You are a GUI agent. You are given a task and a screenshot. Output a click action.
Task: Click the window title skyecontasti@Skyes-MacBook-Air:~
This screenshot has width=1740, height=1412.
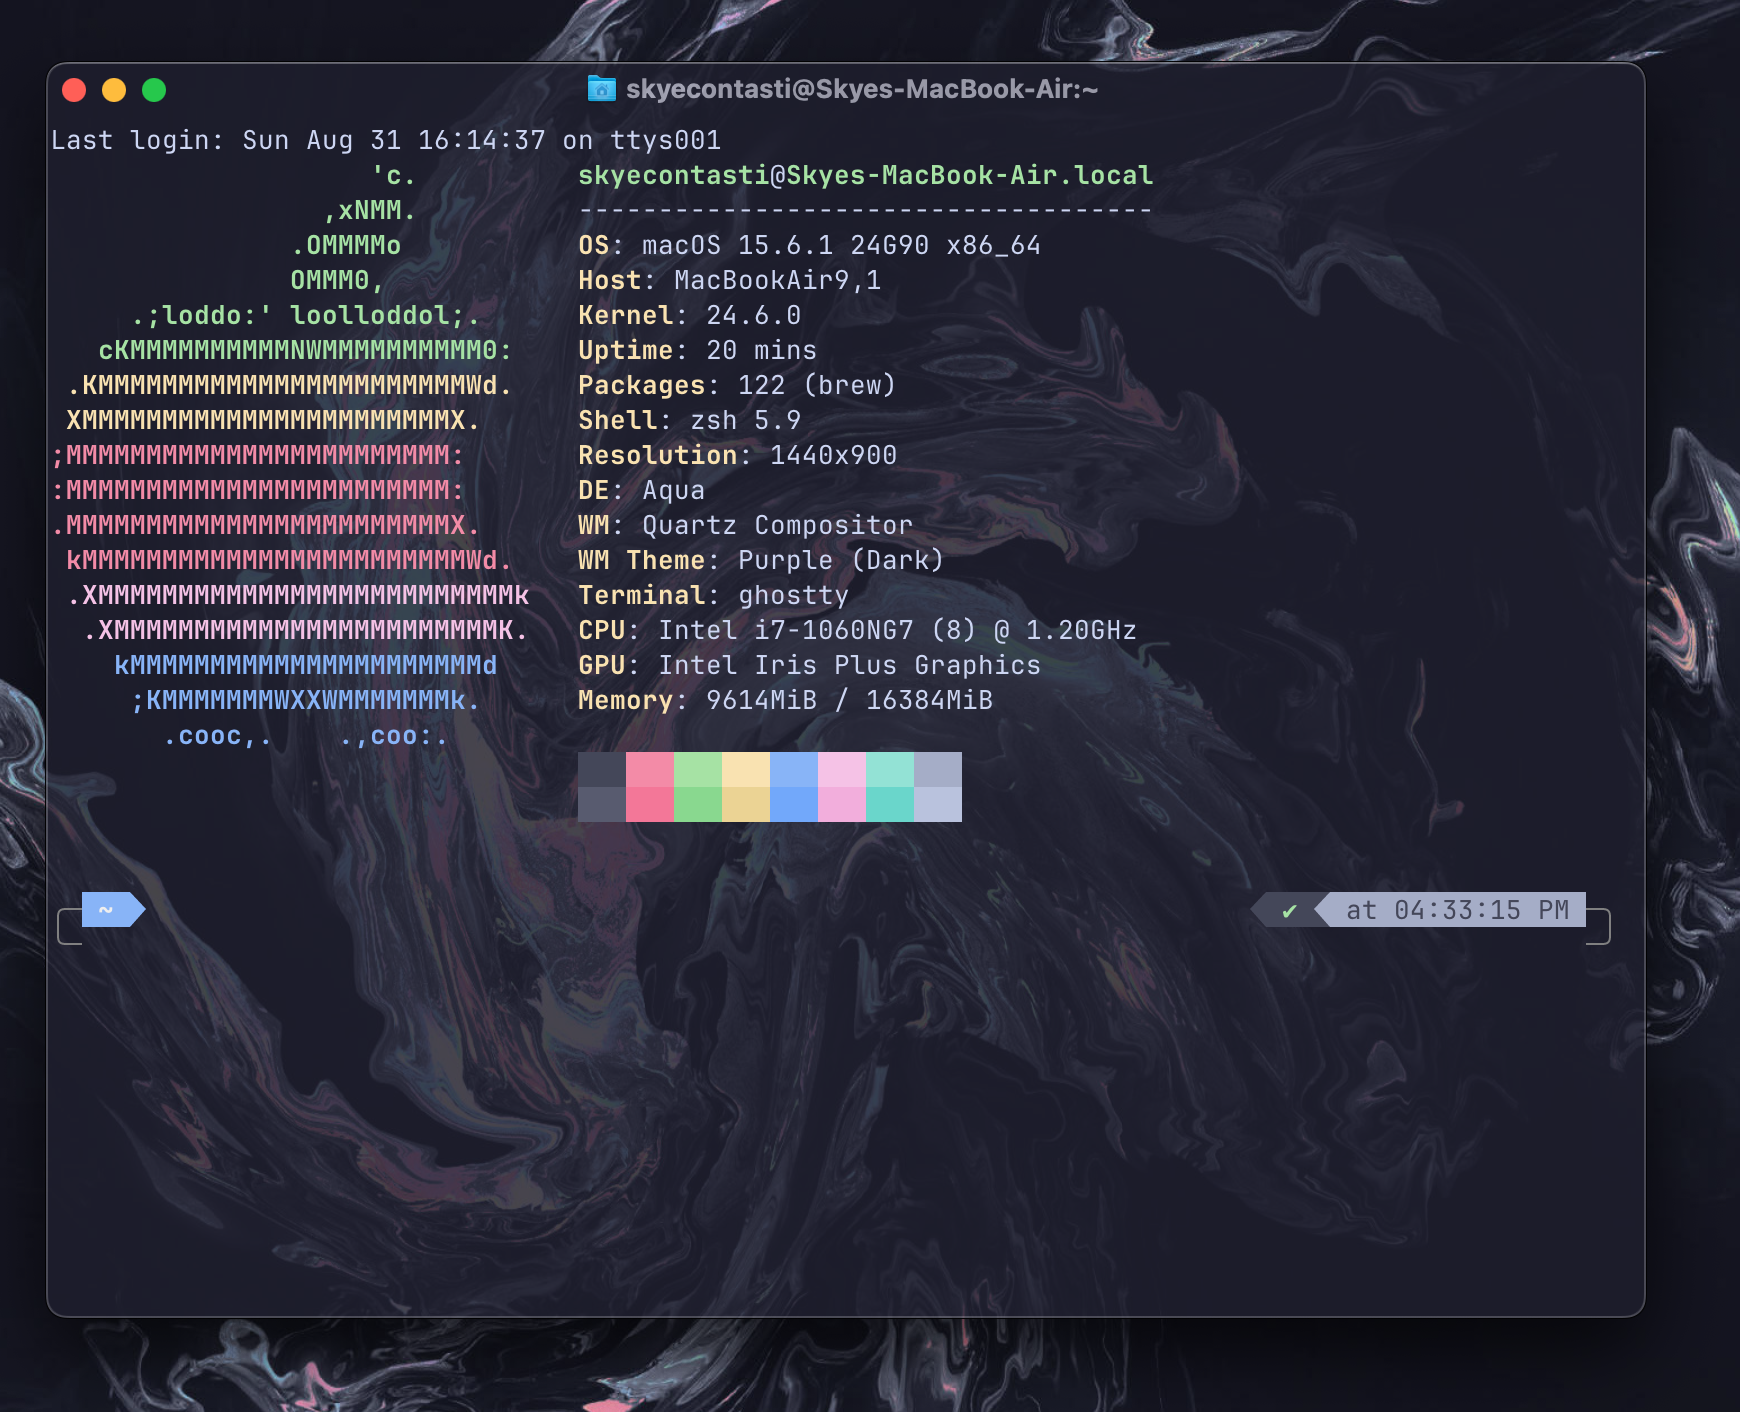(862, 89)
